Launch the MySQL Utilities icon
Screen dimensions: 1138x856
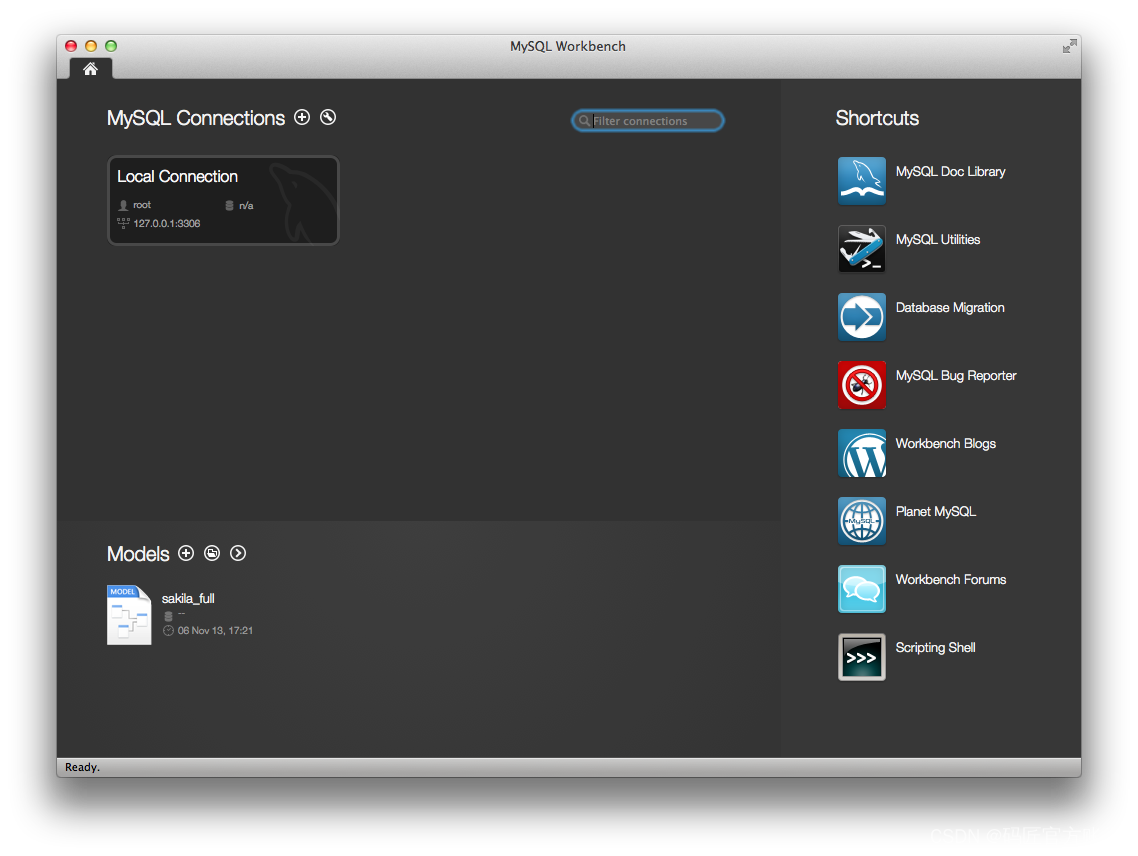coord(861,249)
